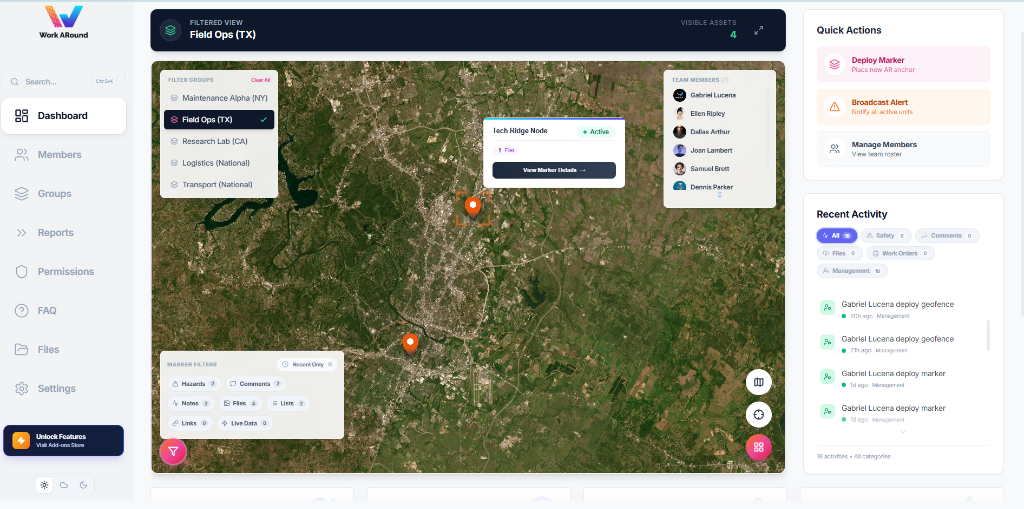Click the lower orange map marker

(410, 343)
